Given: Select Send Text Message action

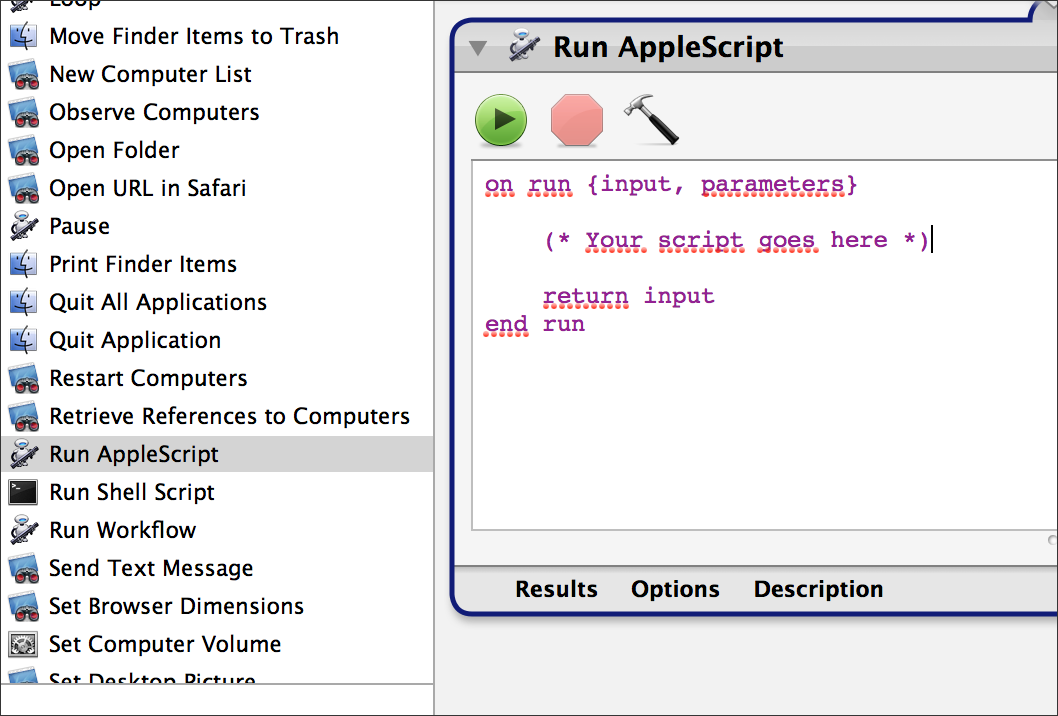Looking at the screenshot, I should pyautogui.click(x=217, y=568).
